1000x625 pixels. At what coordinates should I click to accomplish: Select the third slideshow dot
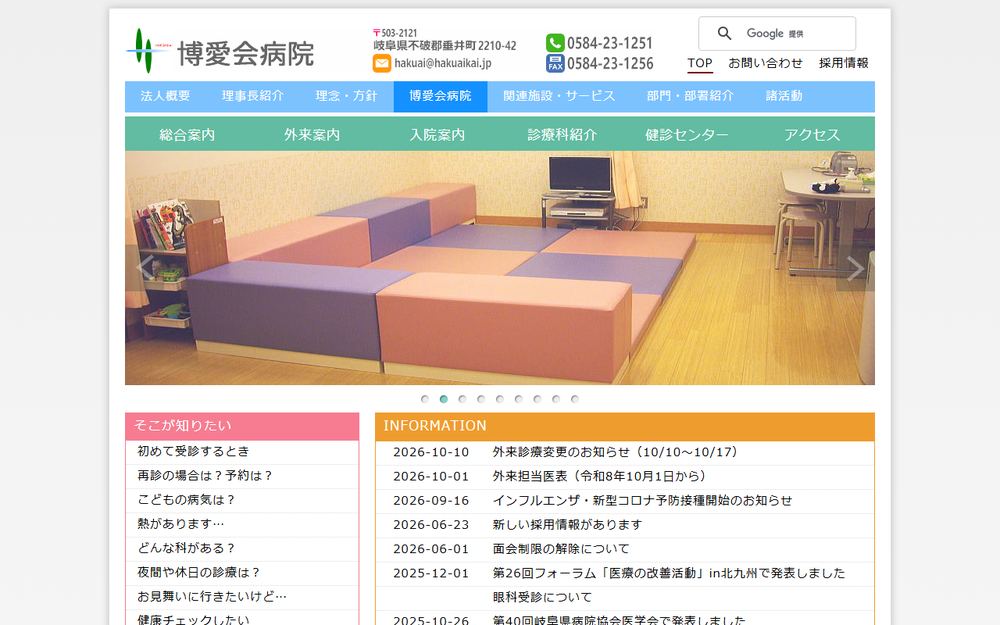[462, 399]
